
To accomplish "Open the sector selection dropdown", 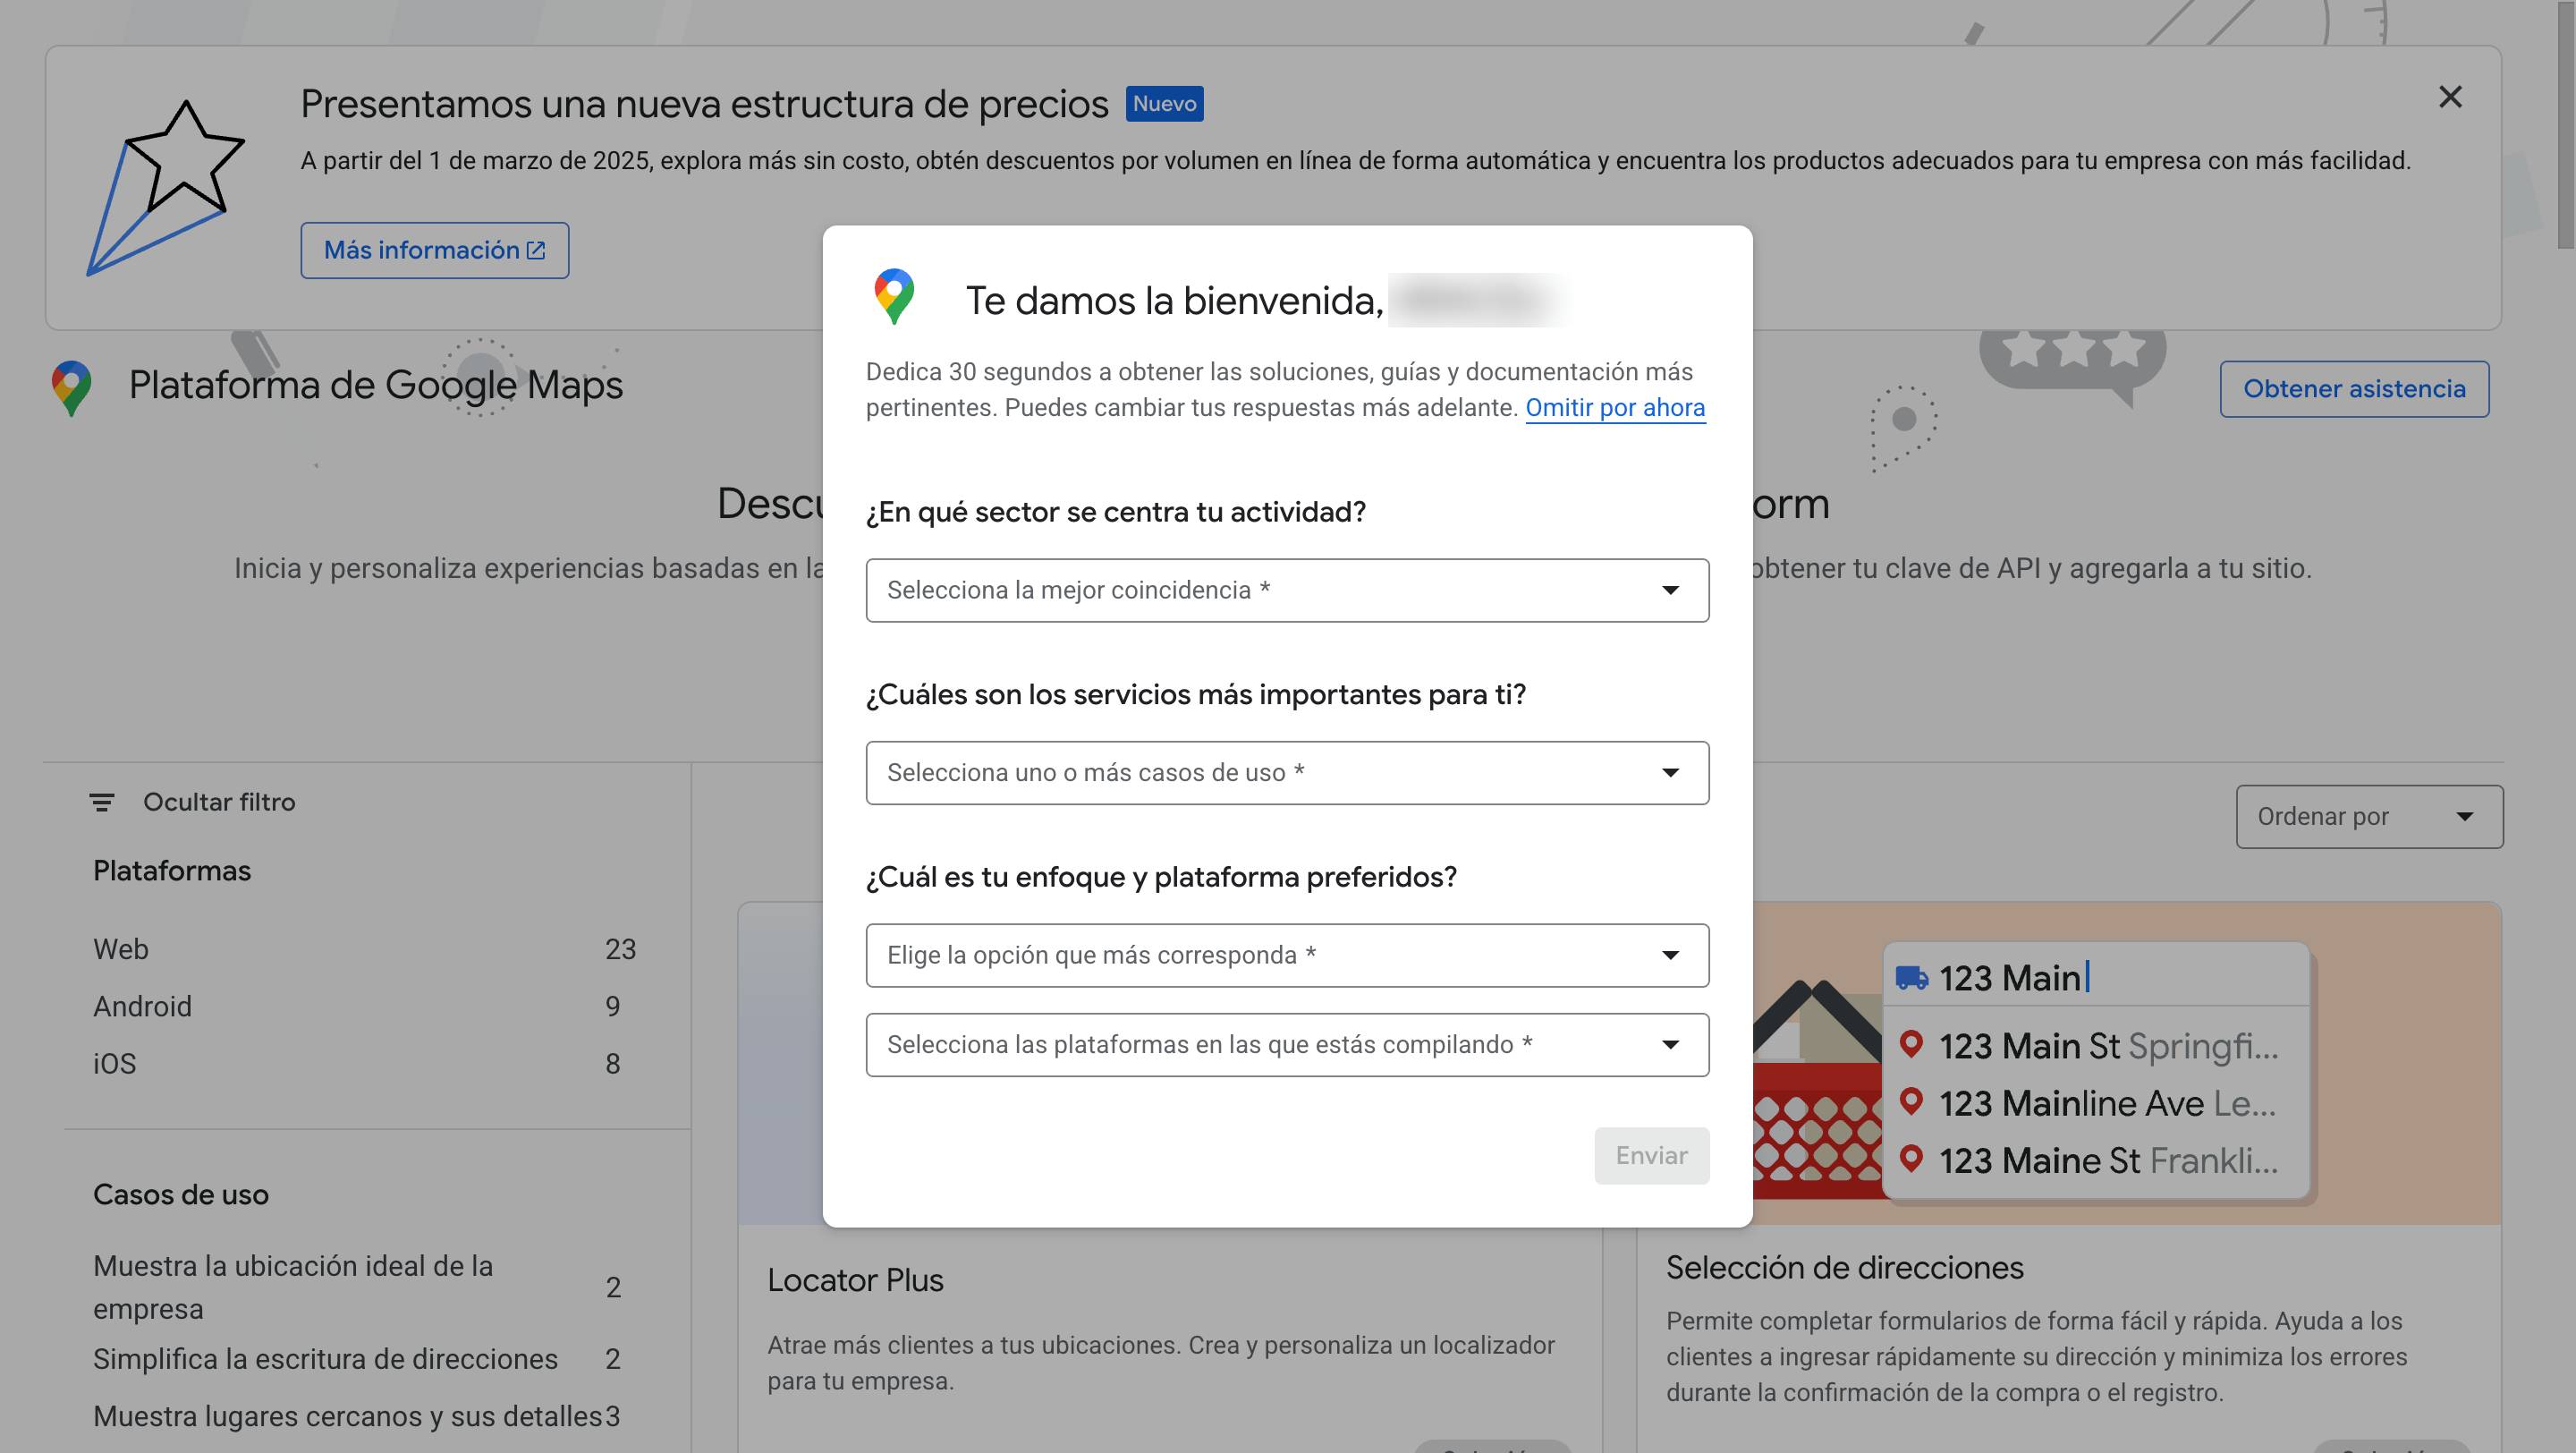I will (x=1287, y=590).
